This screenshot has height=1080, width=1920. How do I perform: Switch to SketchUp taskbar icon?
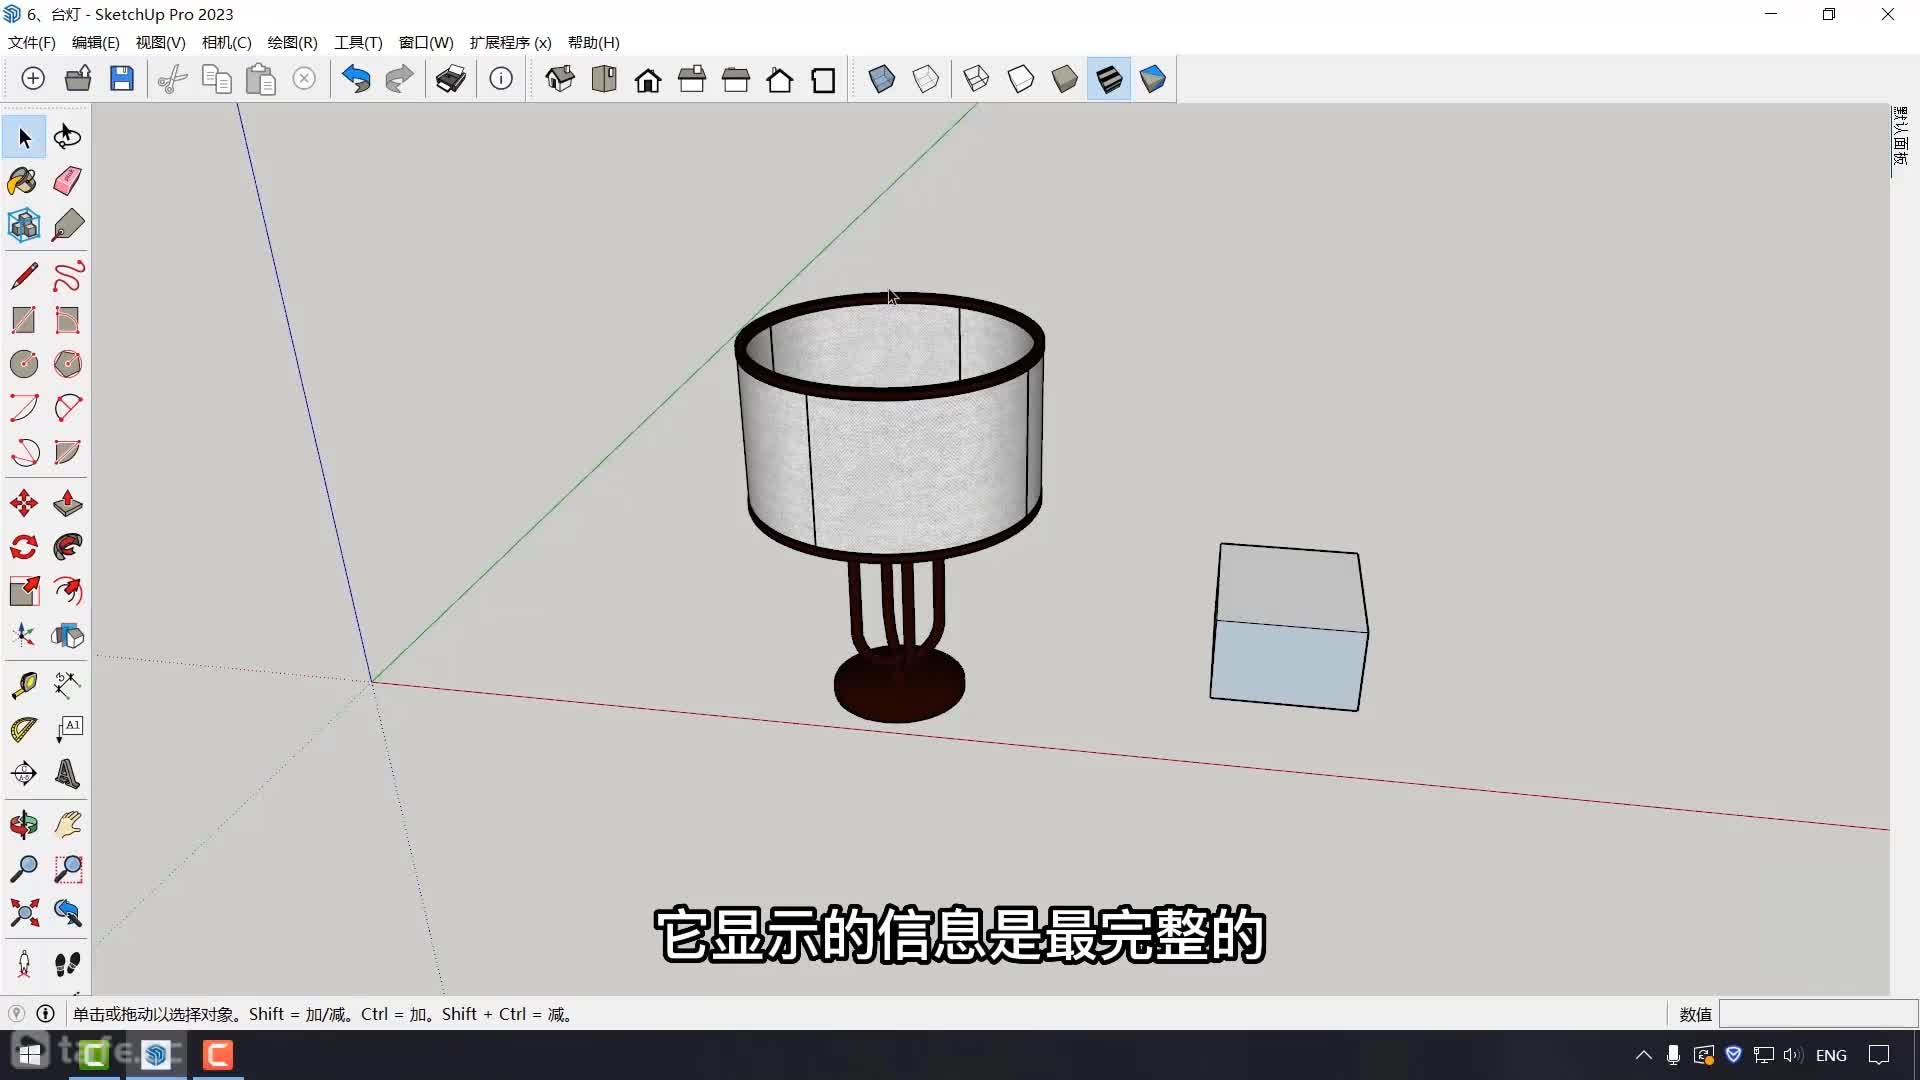point(156,1055)
